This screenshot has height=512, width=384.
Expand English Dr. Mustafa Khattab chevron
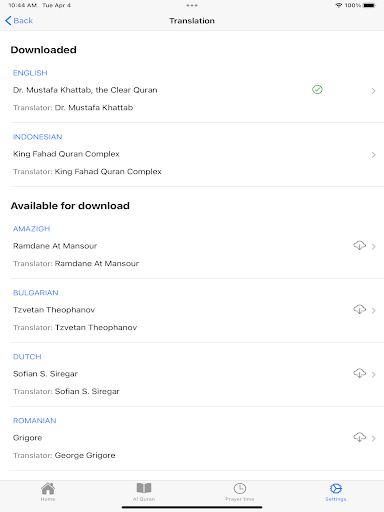pos(373,91)
